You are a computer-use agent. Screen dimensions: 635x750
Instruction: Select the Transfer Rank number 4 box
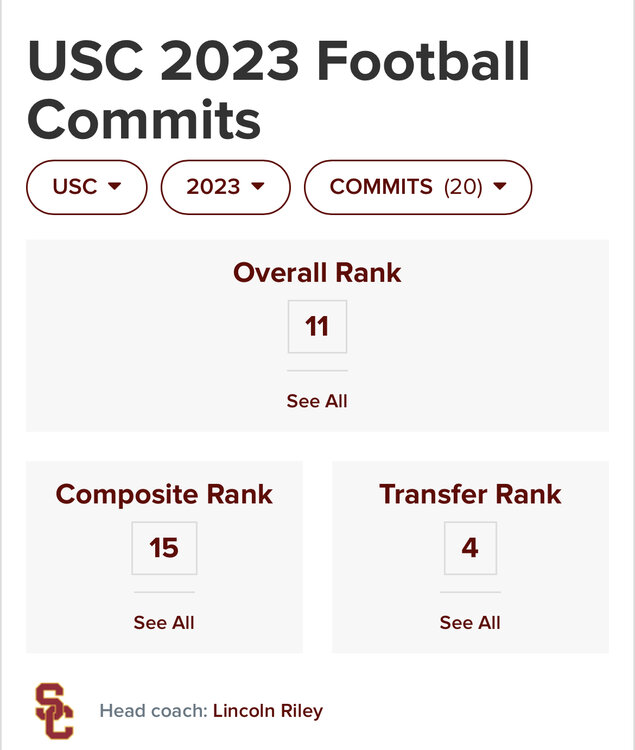[x=470, y=548]
